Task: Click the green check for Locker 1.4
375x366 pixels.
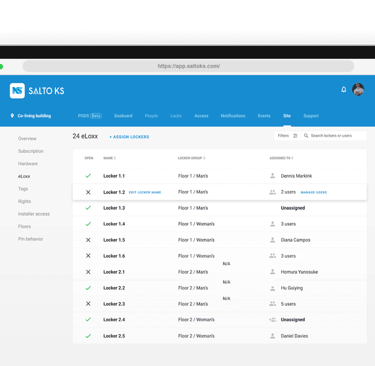Action: tap(88, 224)
